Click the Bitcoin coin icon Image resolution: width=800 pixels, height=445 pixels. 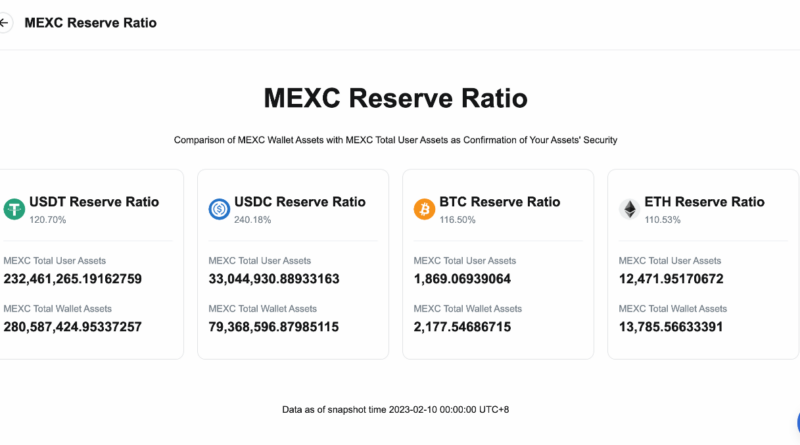(x=424, y=209)
